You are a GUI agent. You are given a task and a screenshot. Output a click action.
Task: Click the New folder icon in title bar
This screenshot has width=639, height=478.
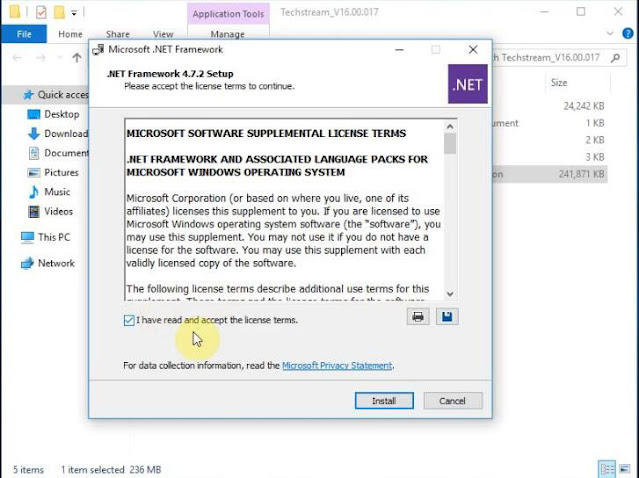click(x=59, y=12)
